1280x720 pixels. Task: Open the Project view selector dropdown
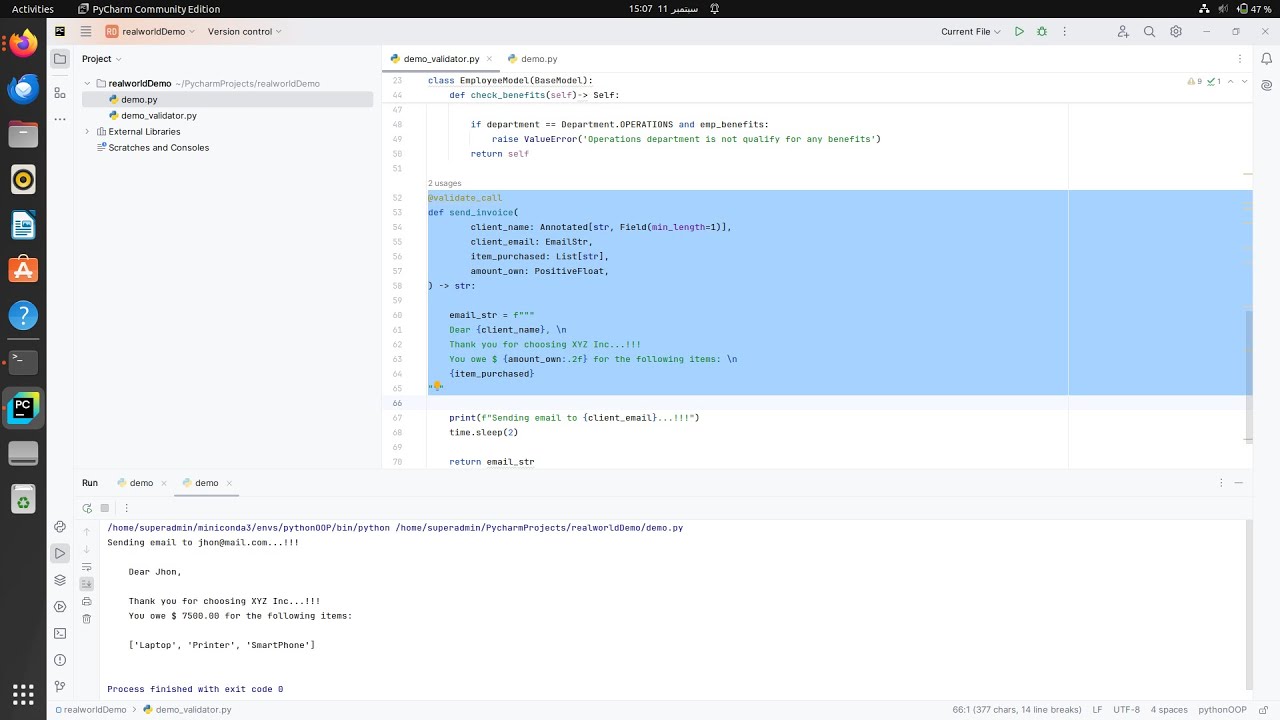point(103,59)
